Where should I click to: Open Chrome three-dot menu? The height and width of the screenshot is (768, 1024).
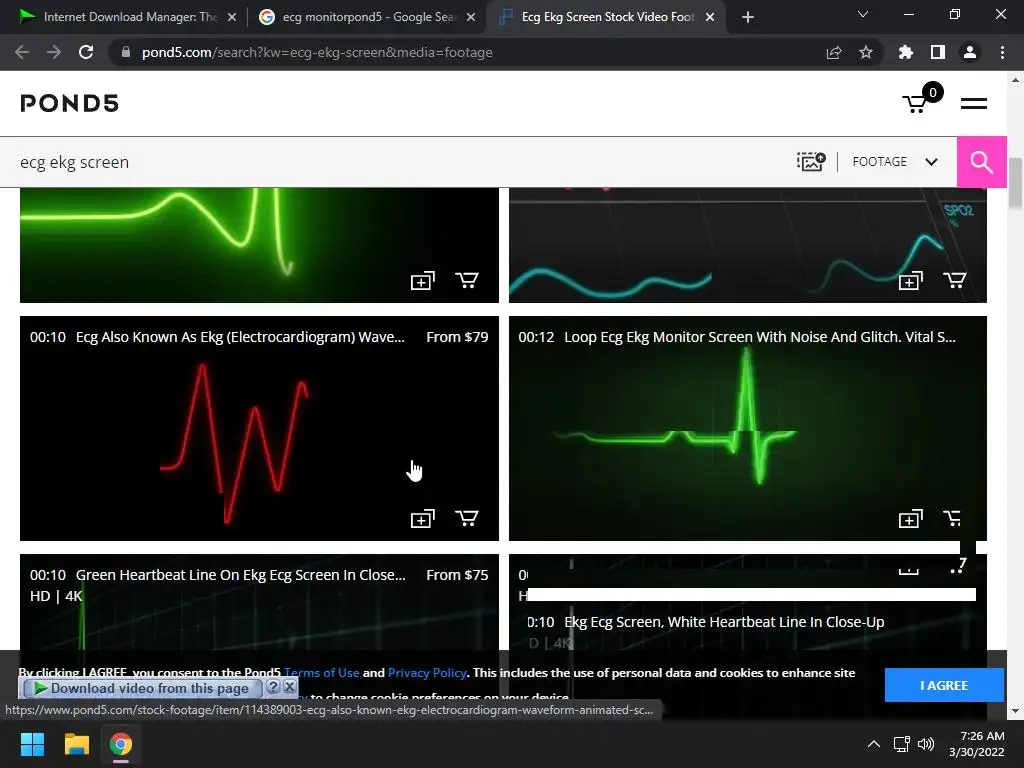tap(1002, 52)
